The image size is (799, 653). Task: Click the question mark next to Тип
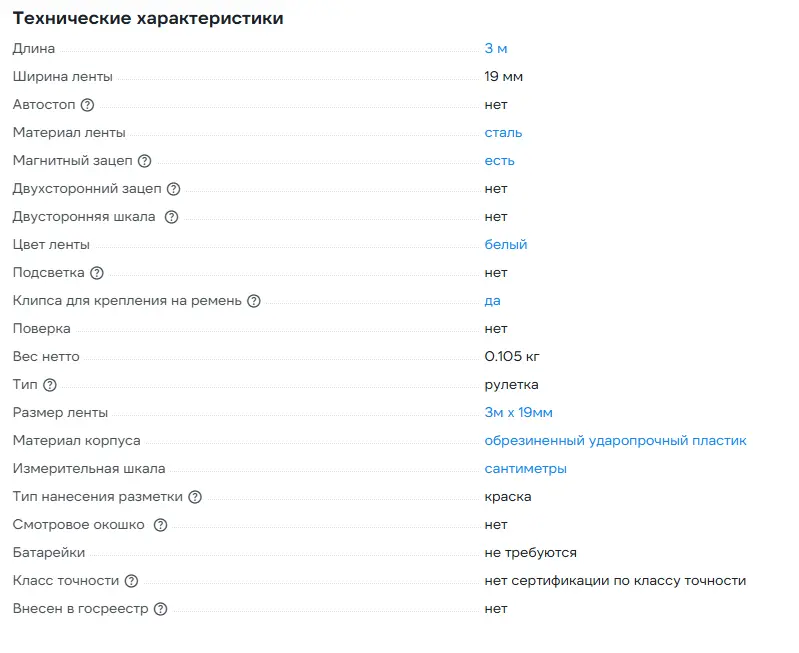point(50,385)
